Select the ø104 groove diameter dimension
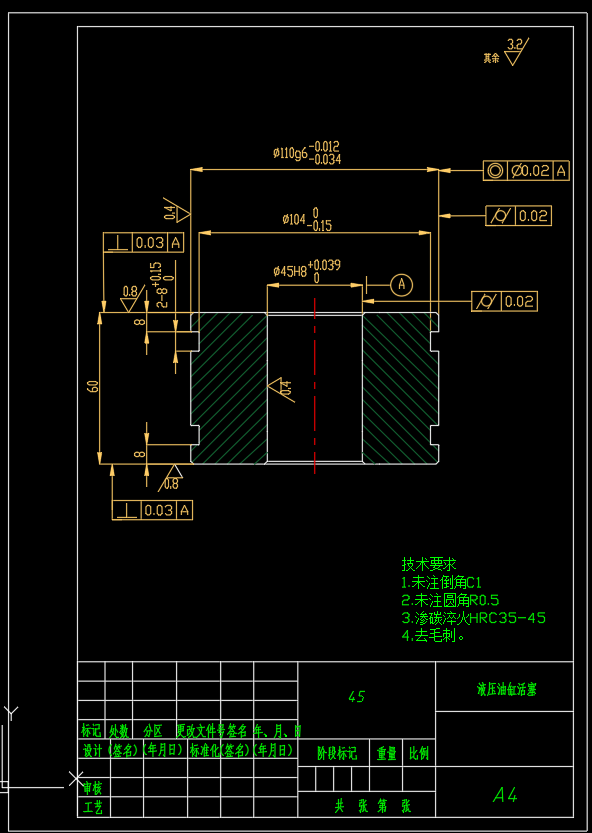This screenshot has width=592, height=833. 307,219
